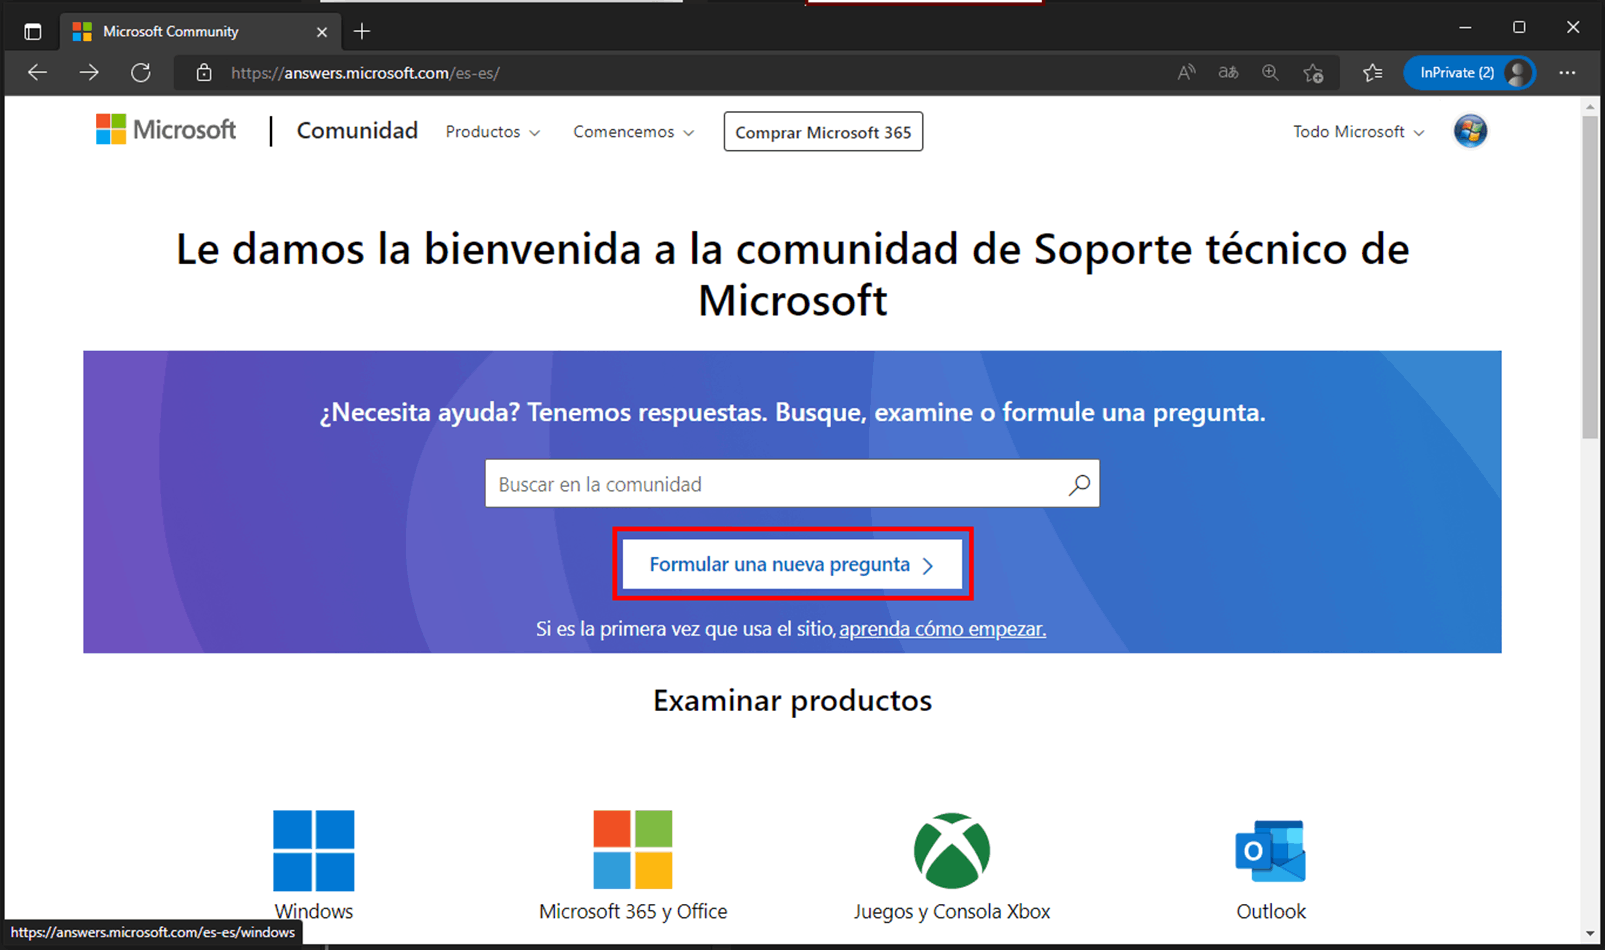
Task: Click the vertical page scrollbar thumb
Action: 1590,277
